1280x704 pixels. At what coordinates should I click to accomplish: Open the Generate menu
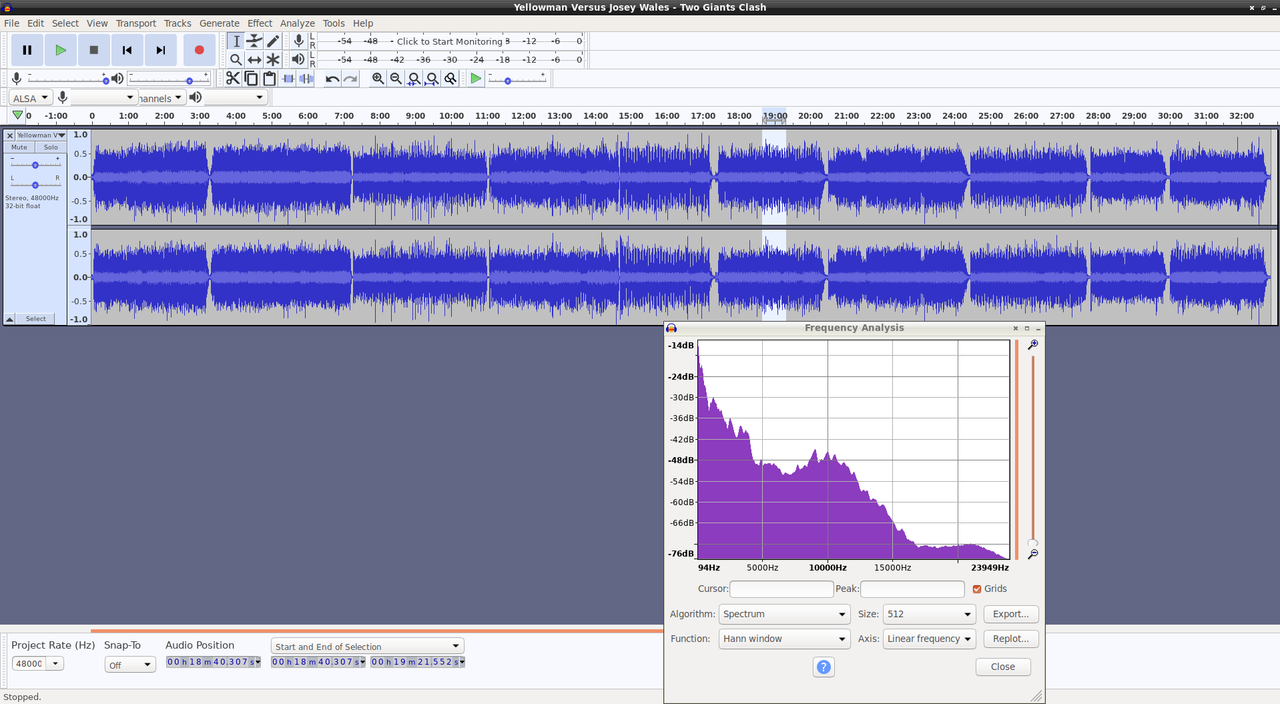pyautogui.click(x=219, y=23)
